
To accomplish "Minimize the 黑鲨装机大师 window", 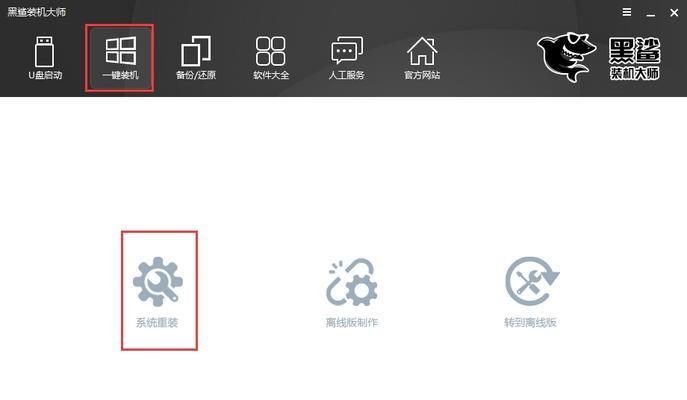I will point(651,13).
